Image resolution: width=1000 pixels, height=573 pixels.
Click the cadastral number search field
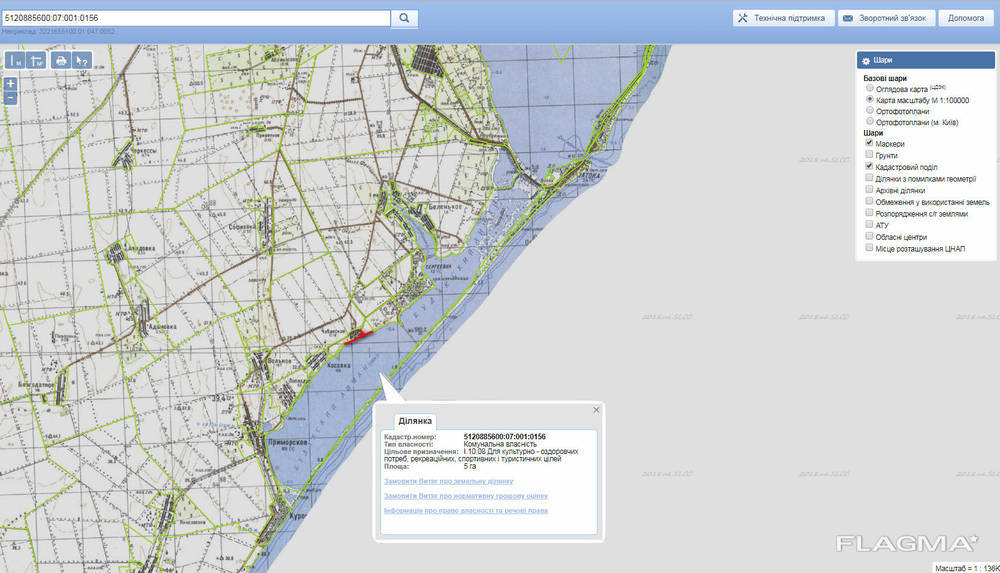click(195, 18)
